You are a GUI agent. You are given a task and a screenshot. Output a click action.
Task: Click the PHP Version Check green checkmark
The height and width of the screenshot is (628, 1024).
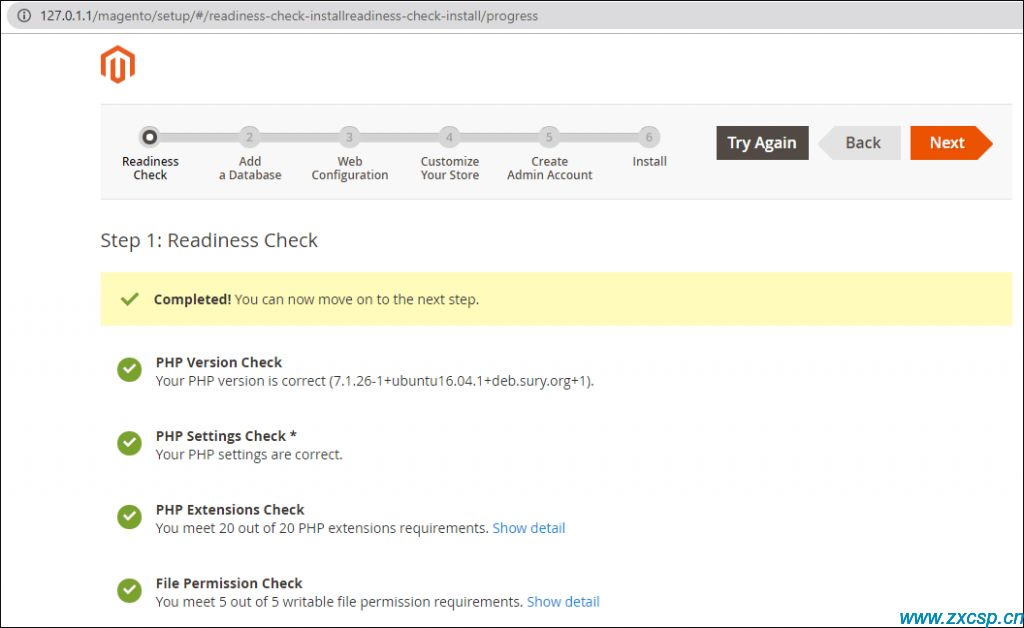pyautogui.click(x=129, y=369)
